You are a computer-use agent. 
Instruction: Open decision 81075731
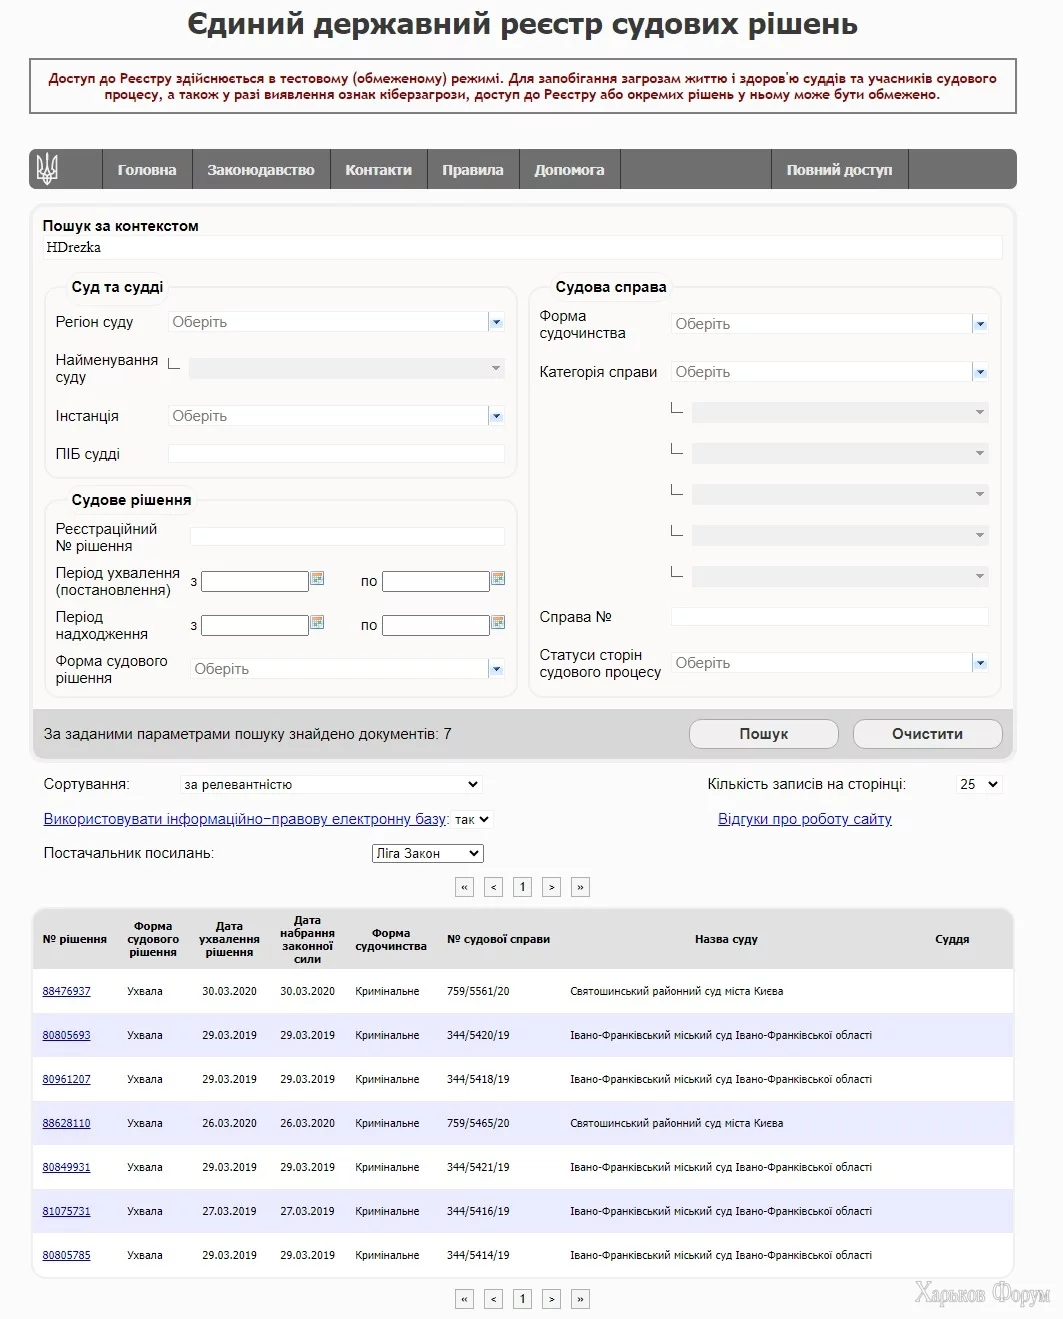coord(66,1211)
